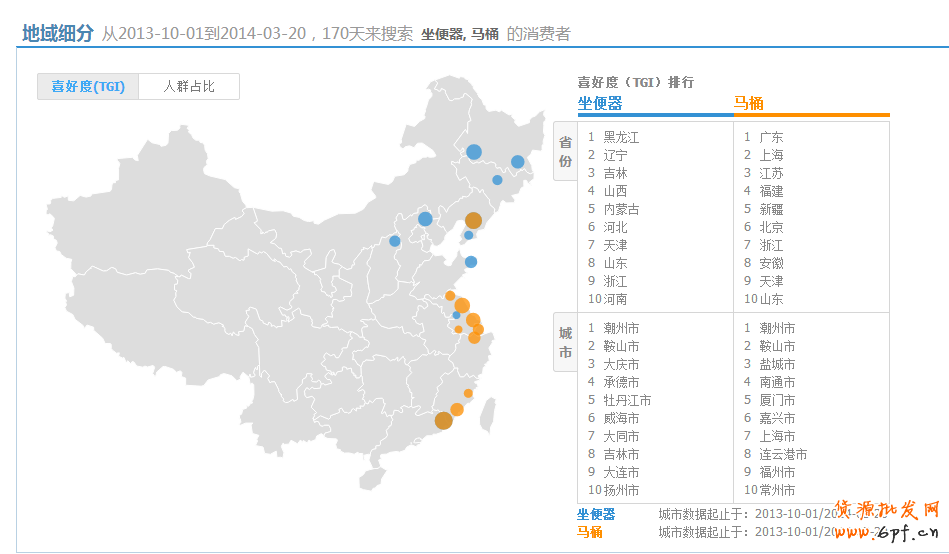Image resolution: width=949 pixels, height=554 pixels.
Task: Click the 地域细分 section title
Action: coord(58,33)
